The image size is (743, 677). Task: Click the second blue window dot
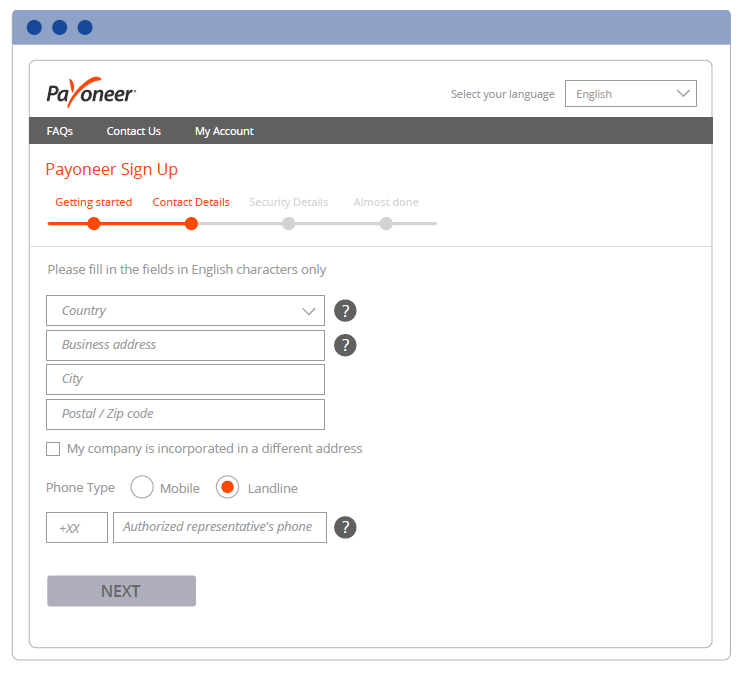coord(60,27)
